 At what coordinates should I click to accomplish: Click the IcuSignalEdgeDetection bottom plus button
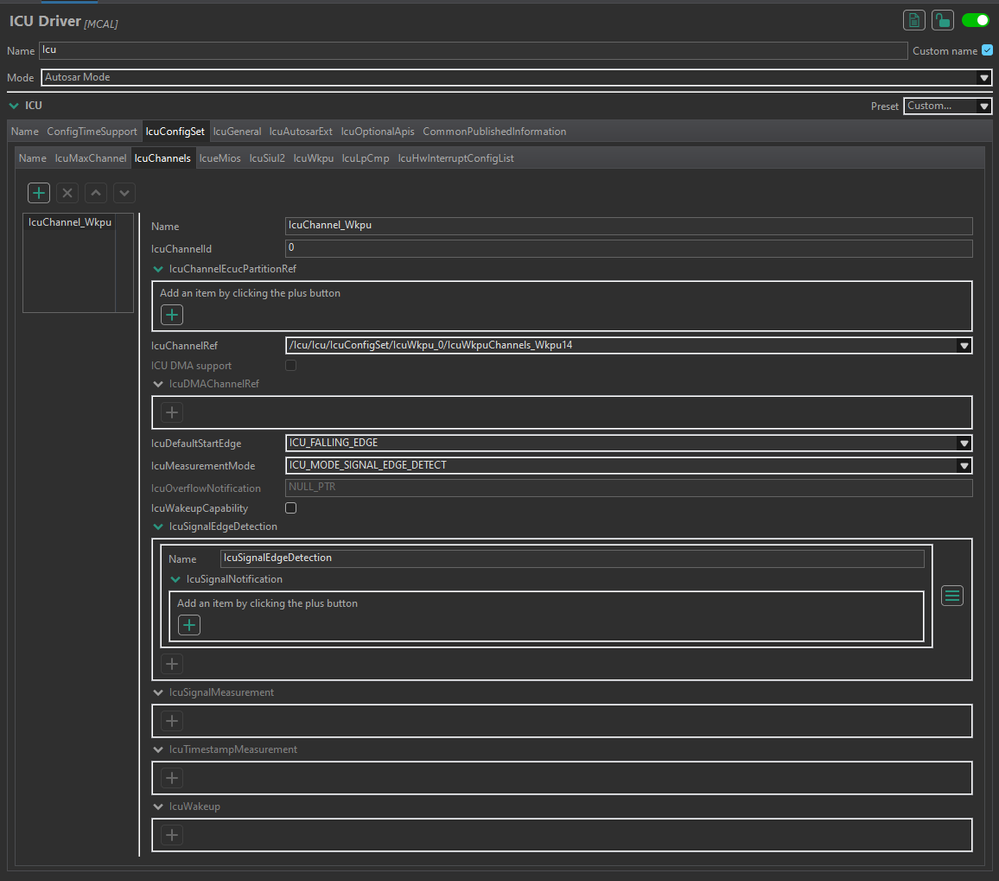point(172,664)
